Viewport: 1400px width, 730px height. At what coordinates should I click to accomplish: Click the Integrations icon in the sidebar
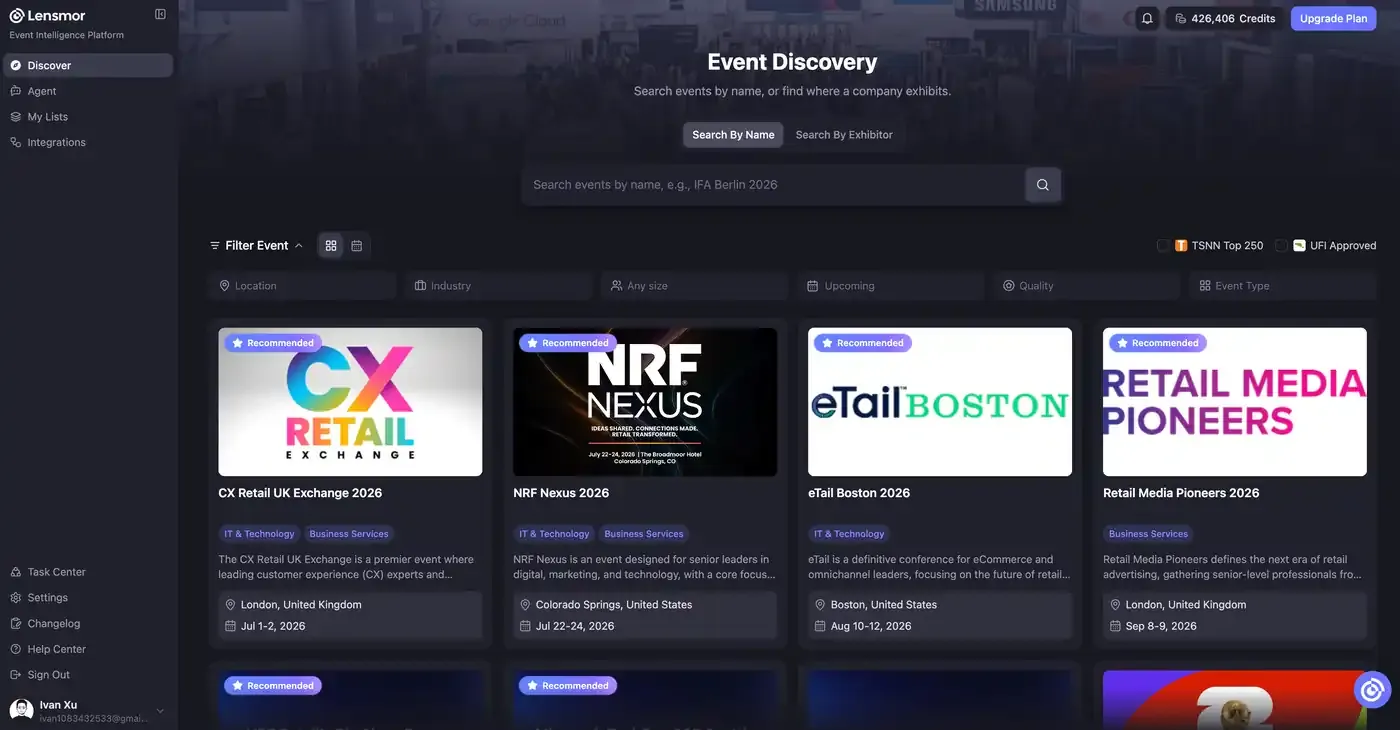16,142
